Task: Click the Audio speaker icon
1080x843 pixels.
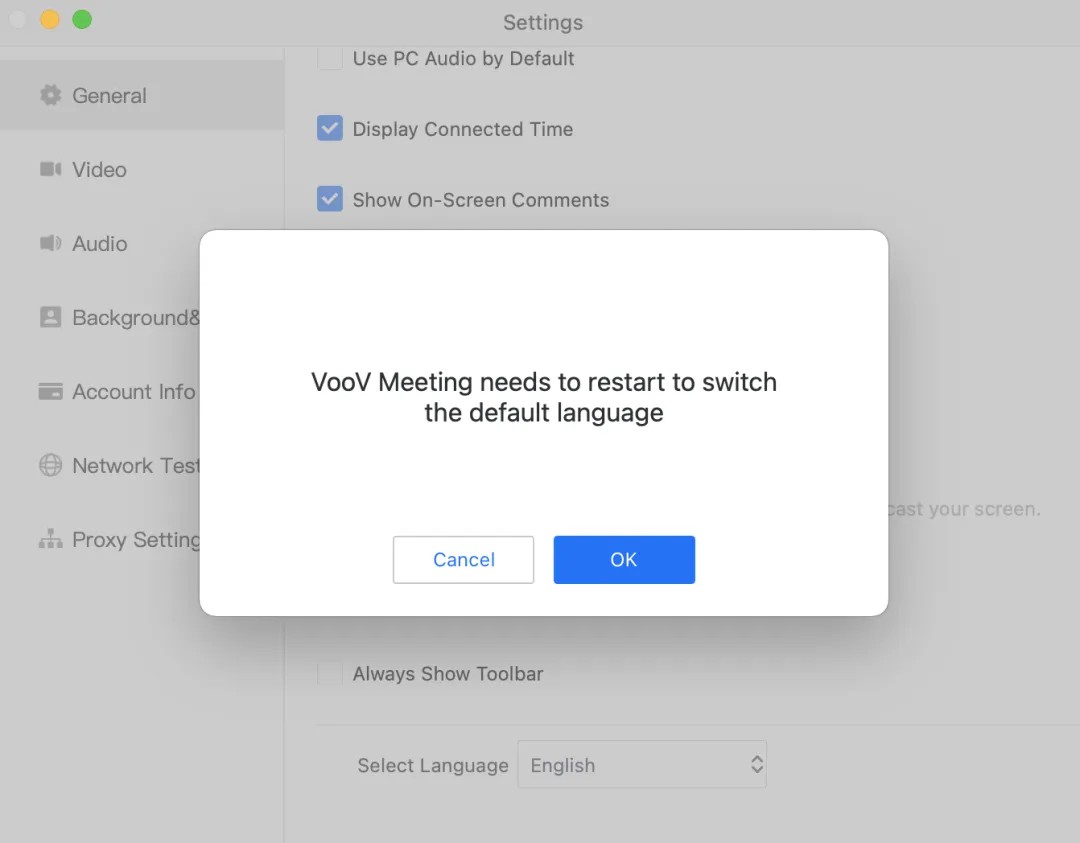Action: (50, 243)
